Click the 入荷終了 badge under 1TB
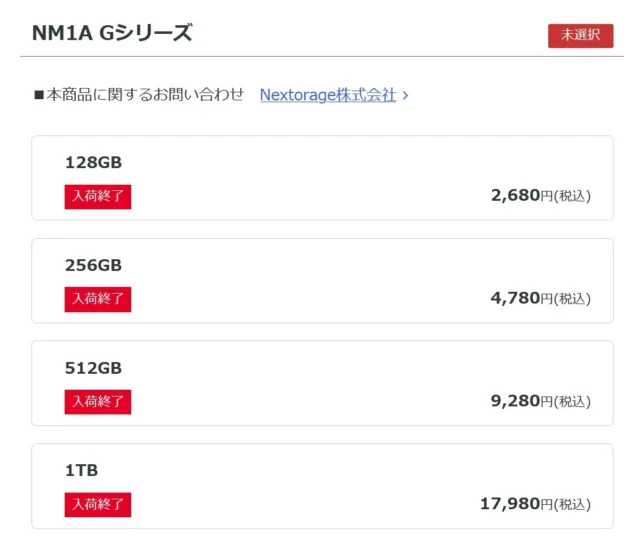Viewport: 640px width, 548px height. tap(98, 504)
